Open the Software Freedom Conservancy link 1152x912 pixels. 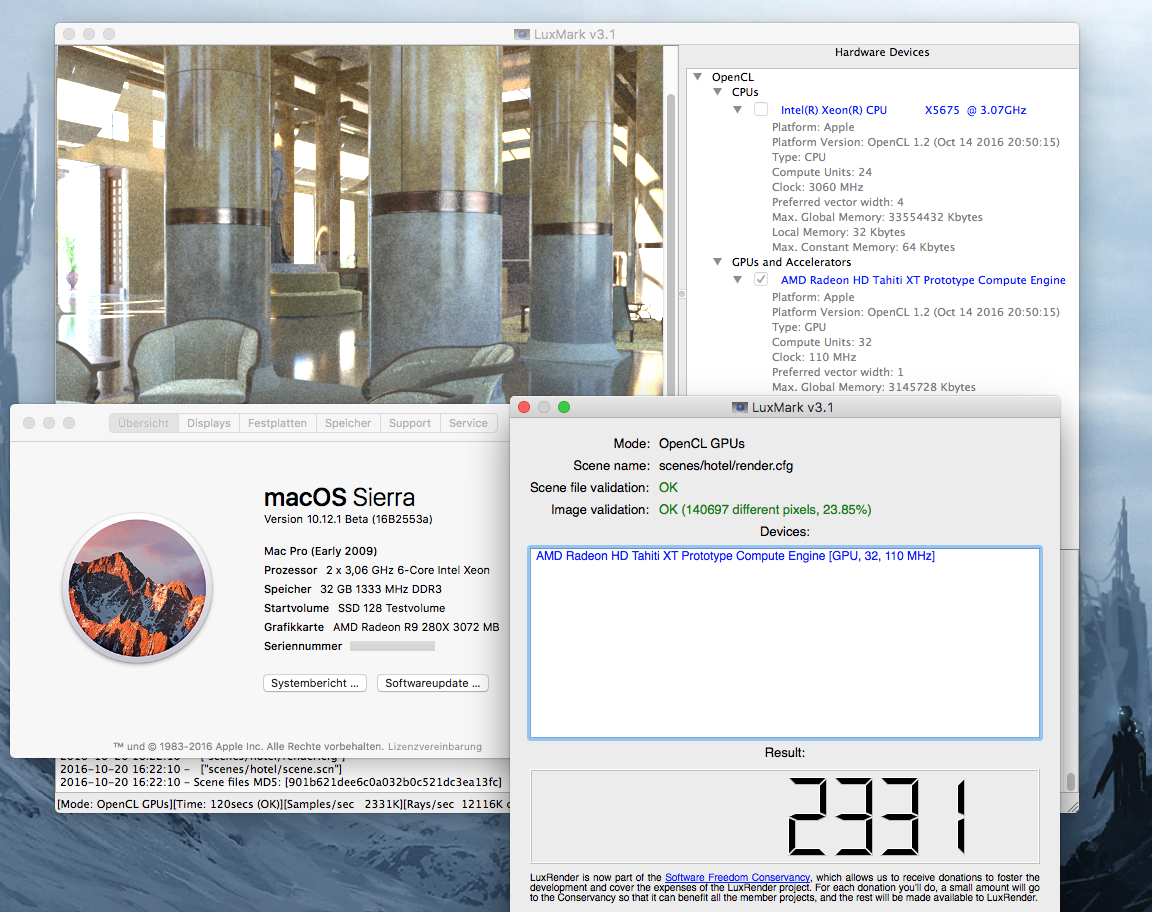pyautogui.click(x=737, y=878)
